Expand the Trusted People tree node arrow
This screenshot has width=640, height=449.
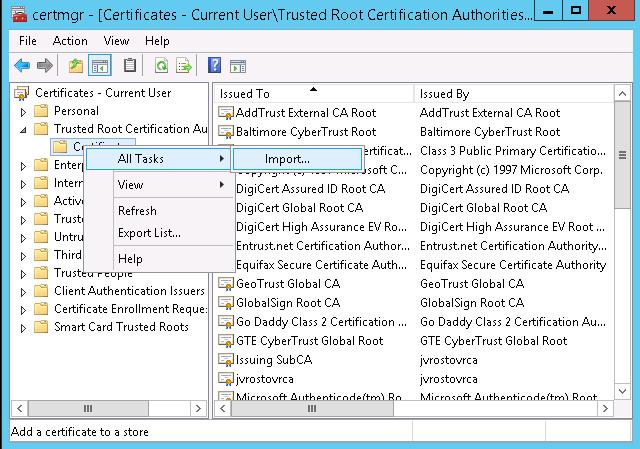pyautogui.click(x=23, y=273)
